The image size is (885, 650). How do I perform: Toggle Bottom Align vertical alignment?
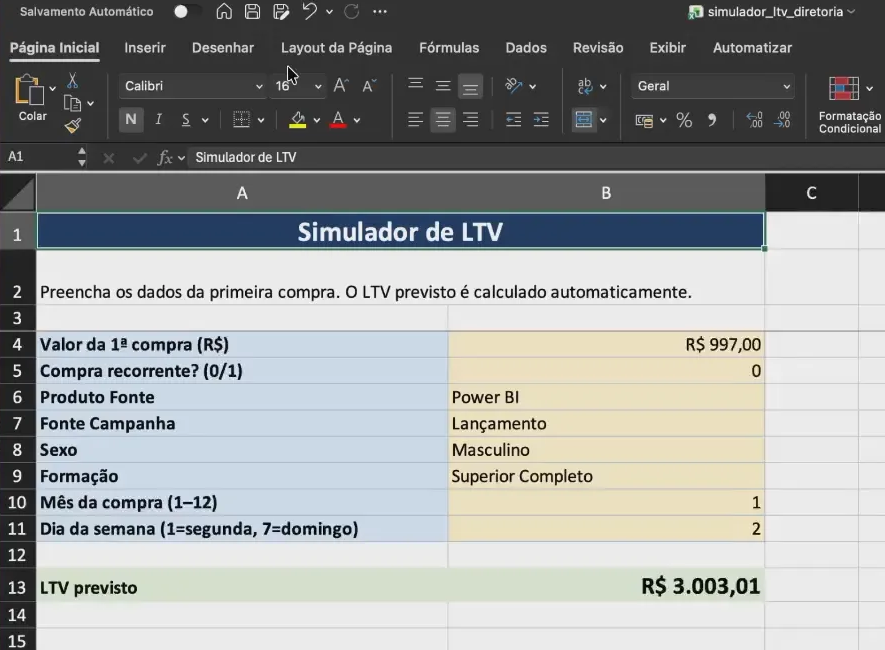click(470, 87)
